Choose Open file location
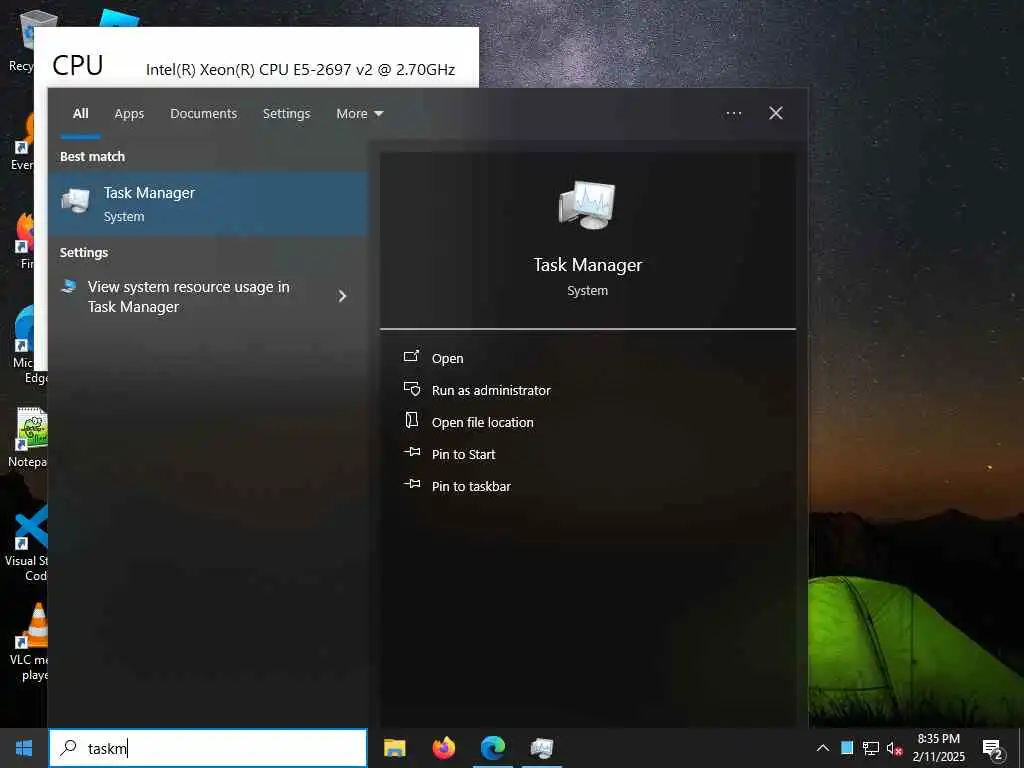This screenshot has width=1024, height=768. 483,423
